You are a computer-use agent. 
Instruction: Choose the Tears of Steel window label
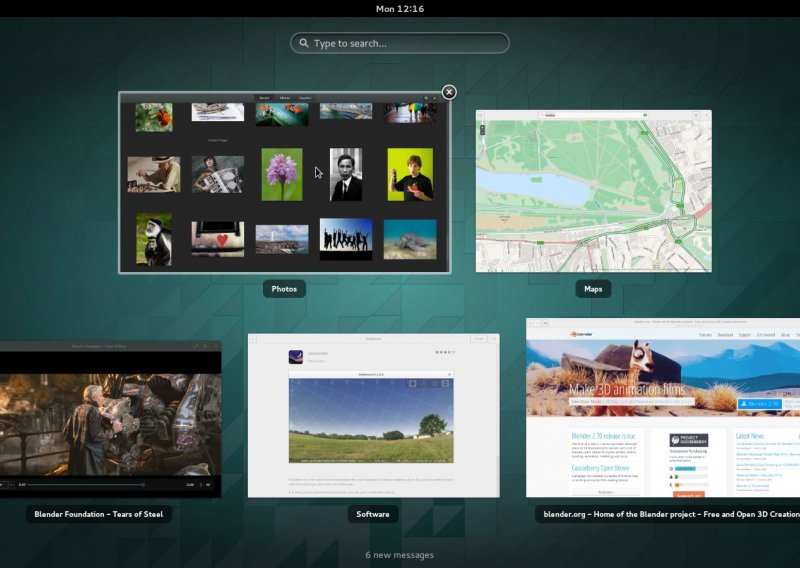98,514
